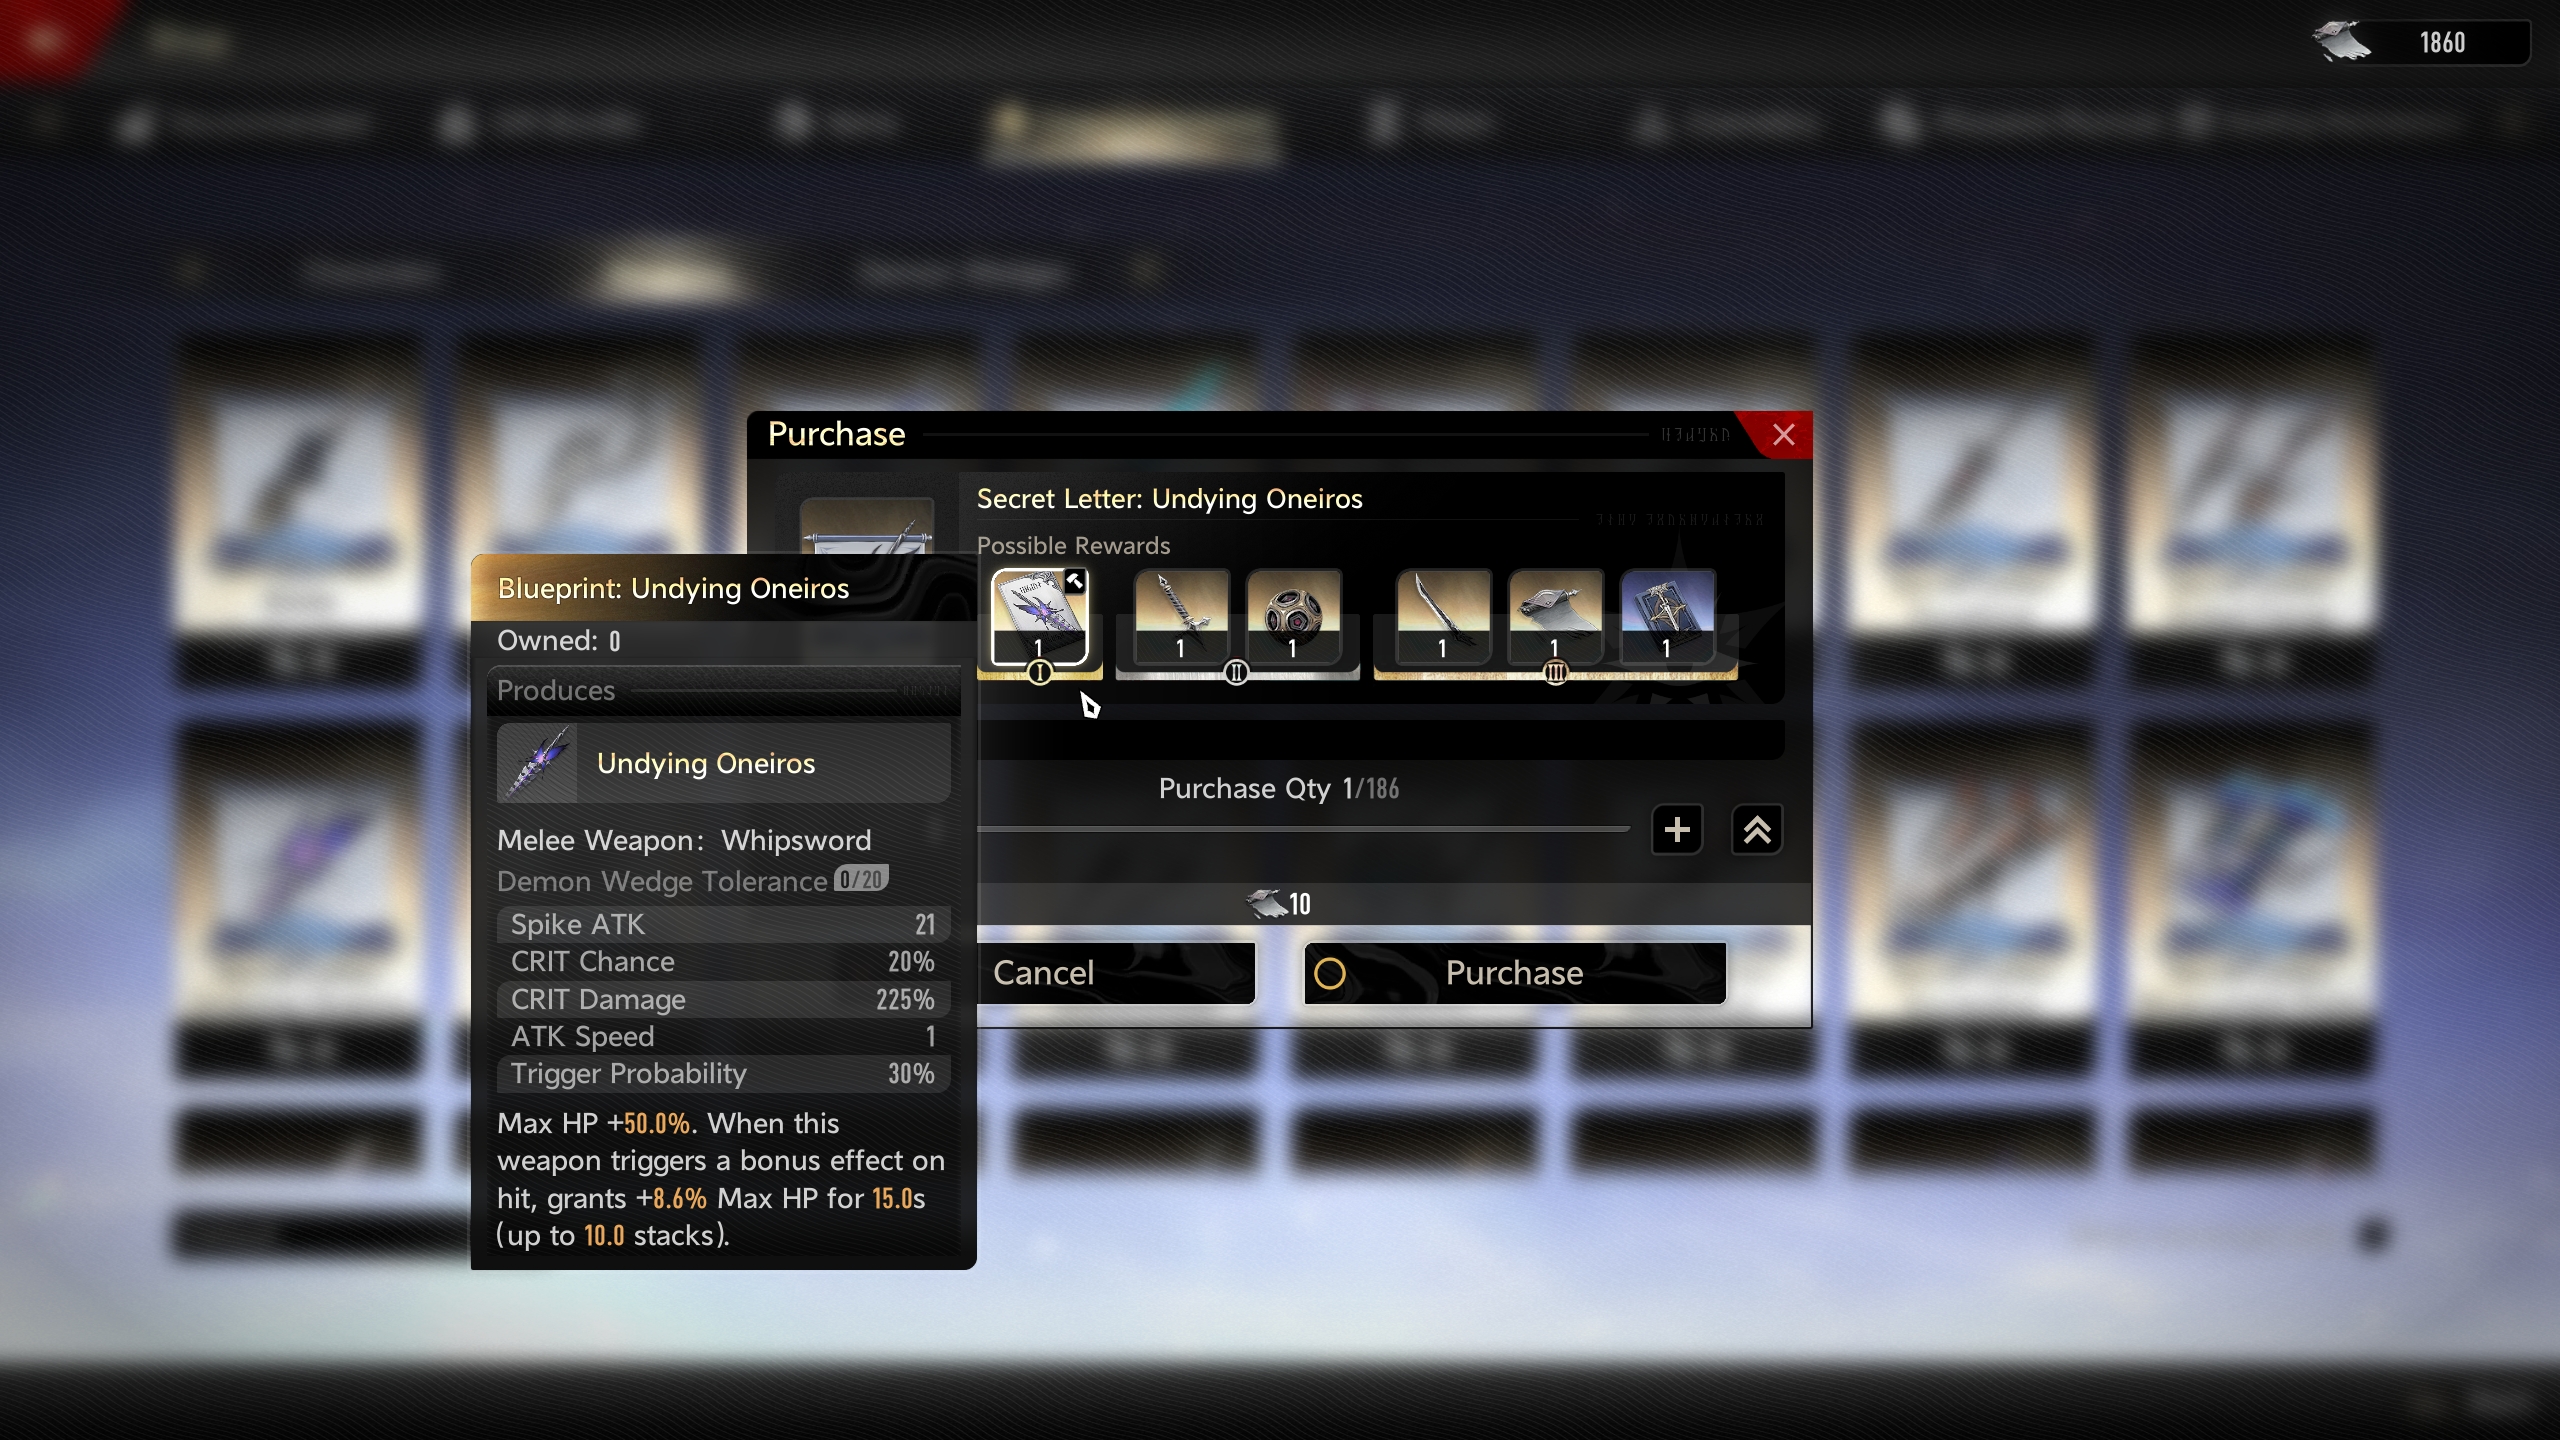Increase purchase quantity with plus button

click(1677, 830)
